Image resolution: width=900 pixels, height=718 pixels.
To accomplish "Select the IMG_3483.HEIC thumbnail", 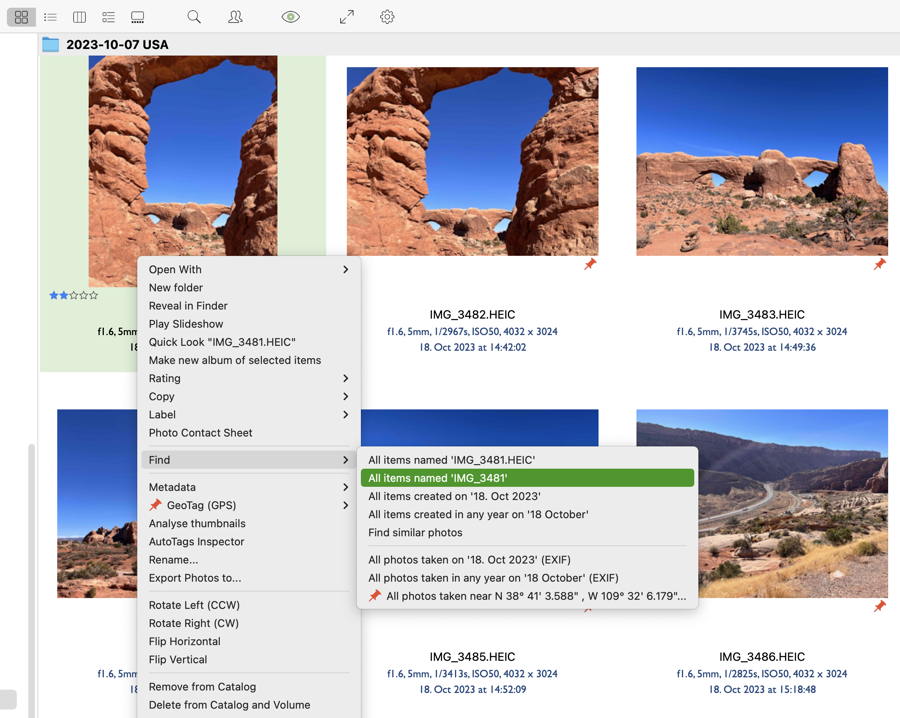I will click(x=762, y=161).
